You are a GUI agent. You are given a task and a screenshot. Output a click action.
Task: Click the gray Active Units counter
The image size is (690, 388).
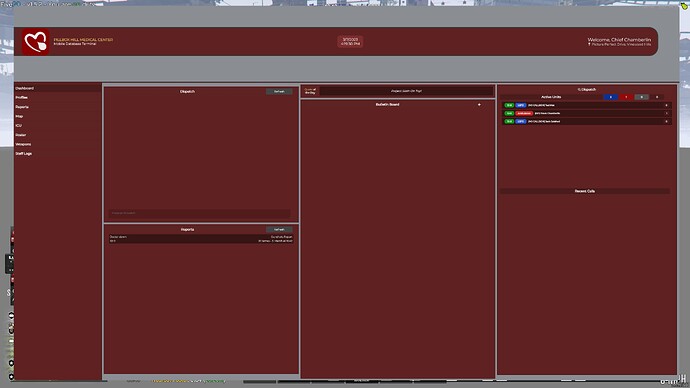click(642, 97)
